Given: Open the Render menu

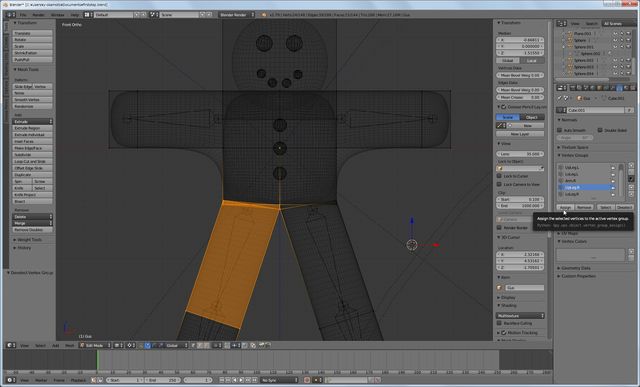Looking at the screenshot, I should [x=38, y=15].
